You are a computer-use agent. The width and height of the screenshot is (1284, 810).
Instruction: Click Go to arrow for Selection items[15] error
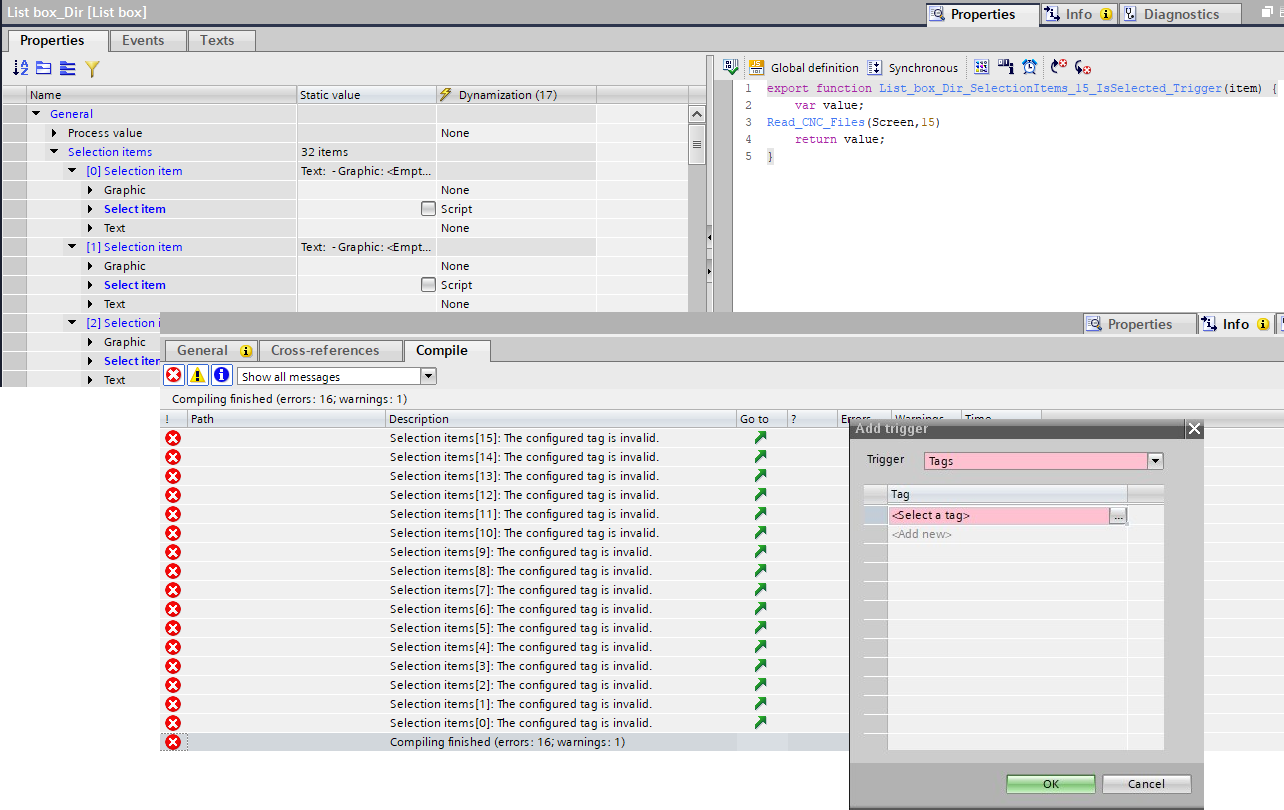pyautogui.click(x=760, y=438)
